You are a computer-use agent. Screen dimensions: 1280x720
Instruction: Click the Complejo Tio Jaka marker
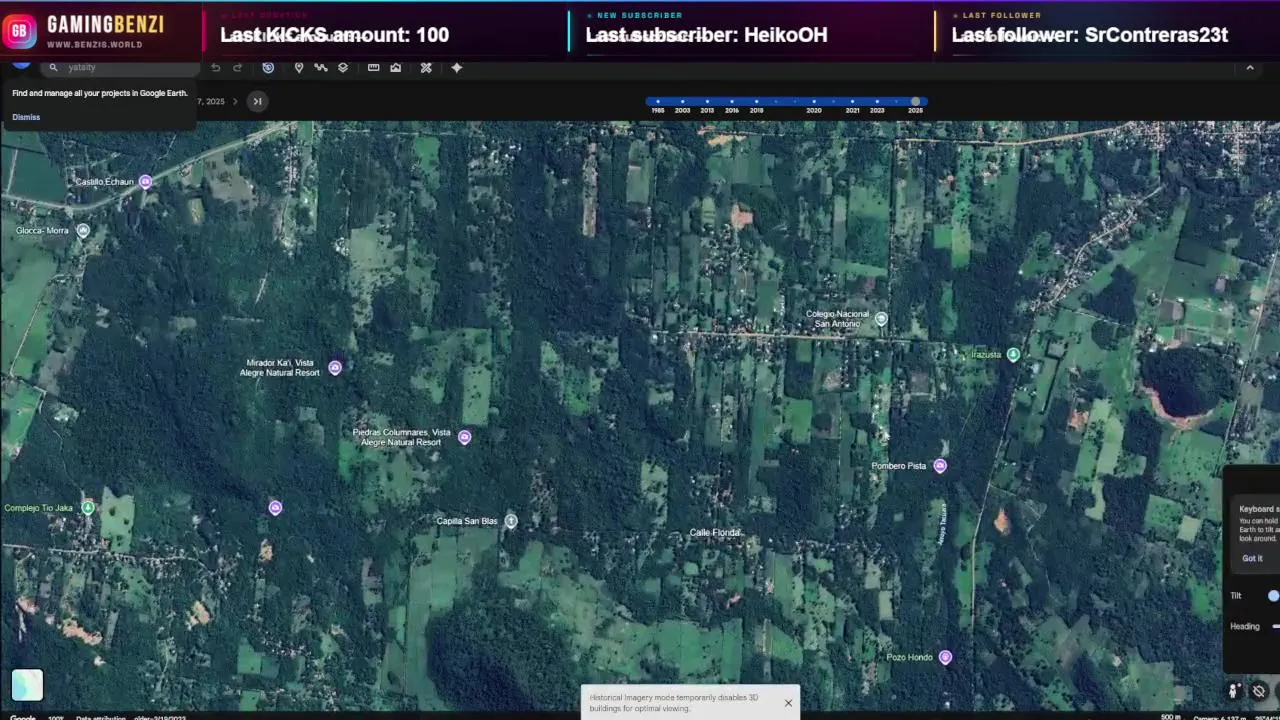click(88, 508)
